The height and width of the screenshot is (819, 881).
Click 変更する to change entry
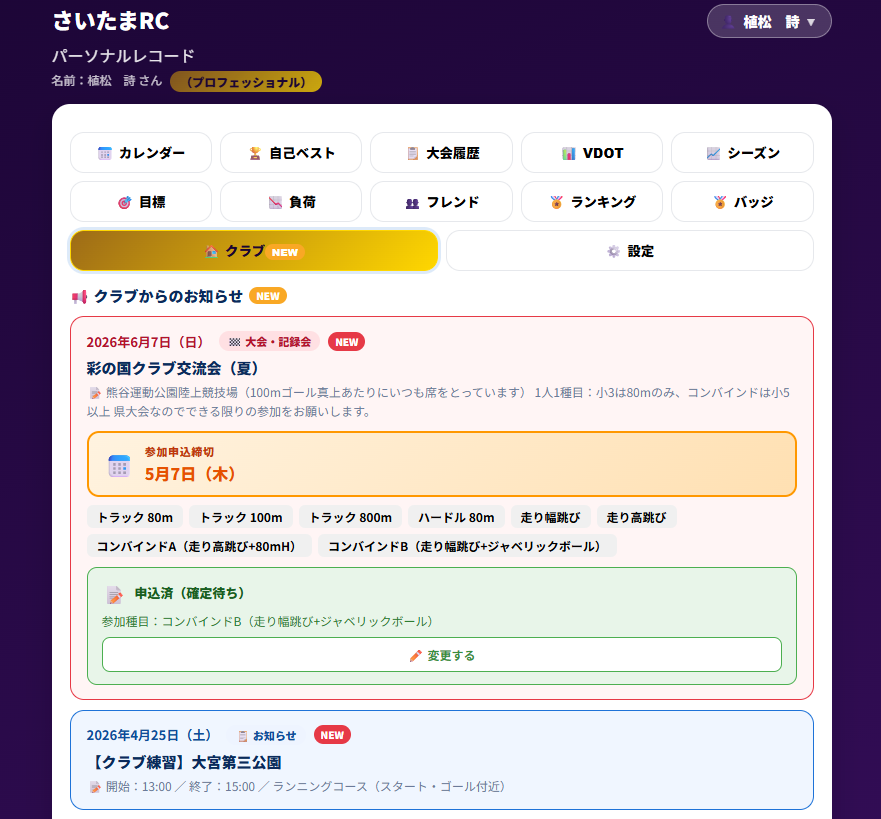point(442,654)
